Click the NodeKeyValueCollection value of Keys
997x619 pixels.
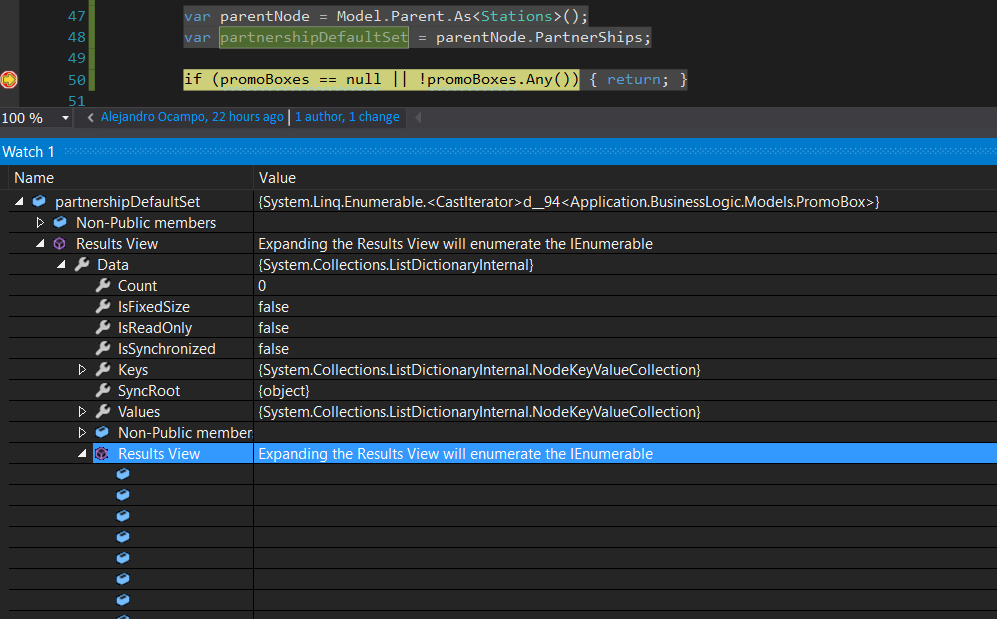point(479,369)
